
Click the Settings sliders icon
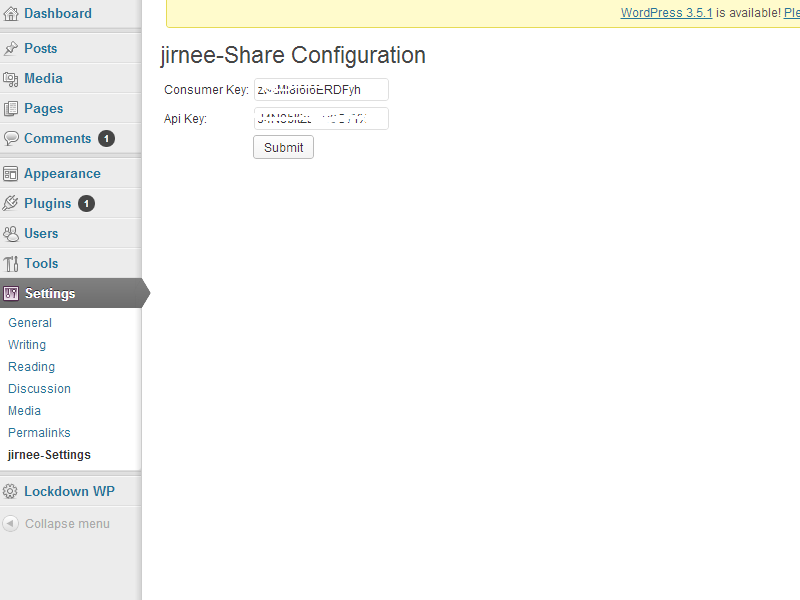click(x=11, y=293)
